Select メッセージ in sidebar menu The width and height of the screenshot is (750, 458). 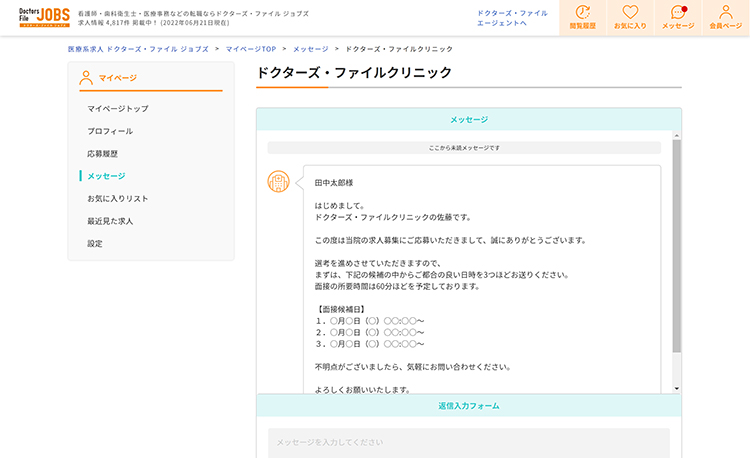pyautogui.click(x=106, y=176)
